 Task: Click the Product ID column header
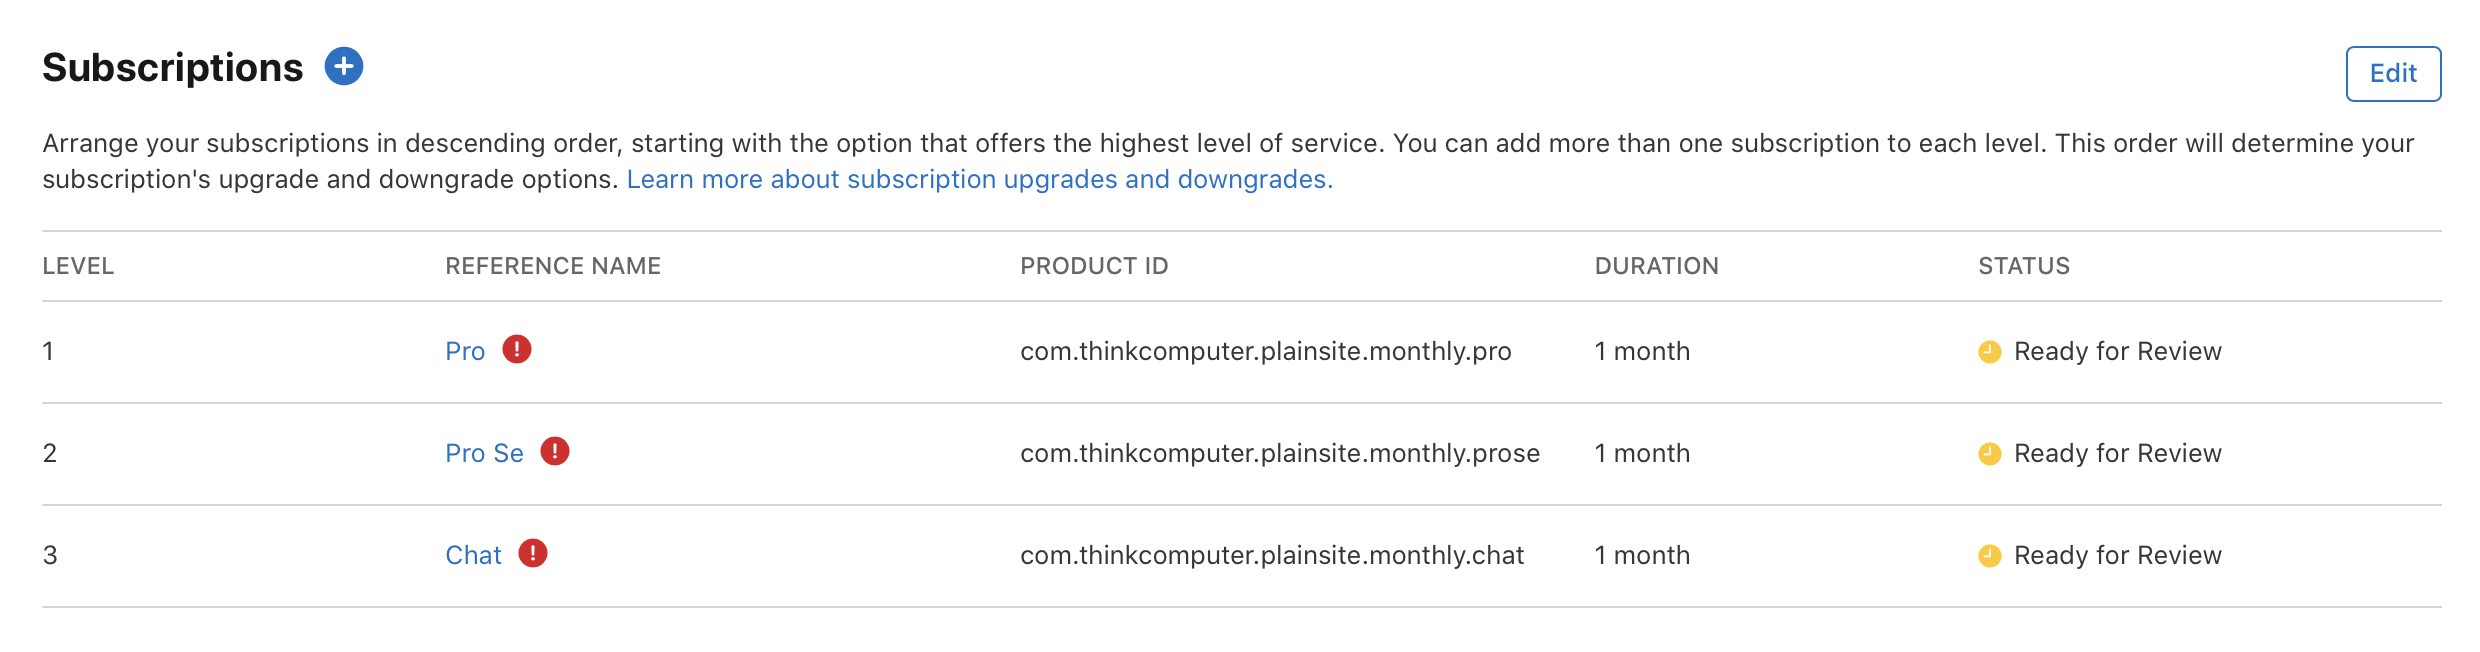point(1094,266)
